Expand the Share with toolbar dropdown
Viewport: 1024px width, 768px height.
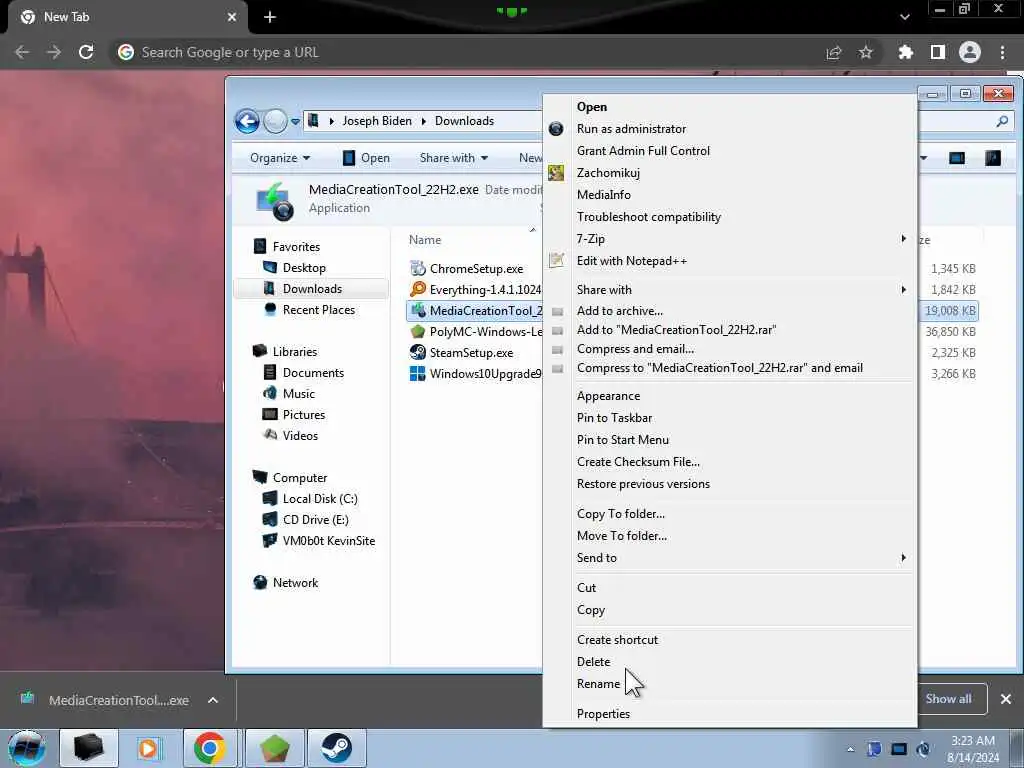(x=453, y=158)
